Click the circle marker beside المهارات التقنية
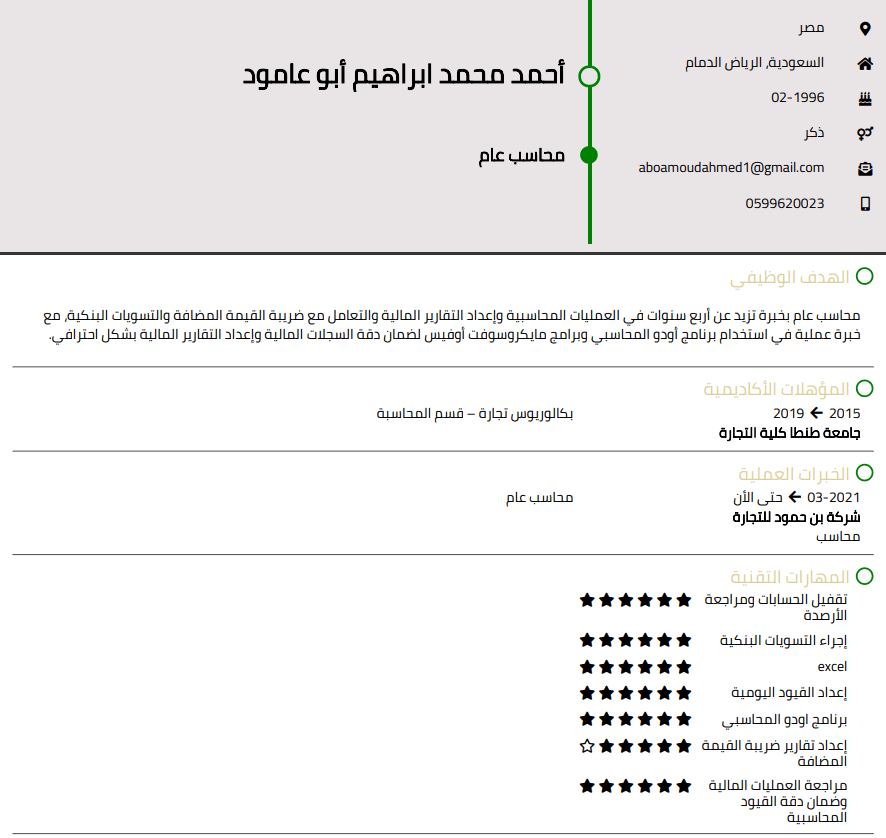Screen dimensions: 886x838 click(864, 576)
